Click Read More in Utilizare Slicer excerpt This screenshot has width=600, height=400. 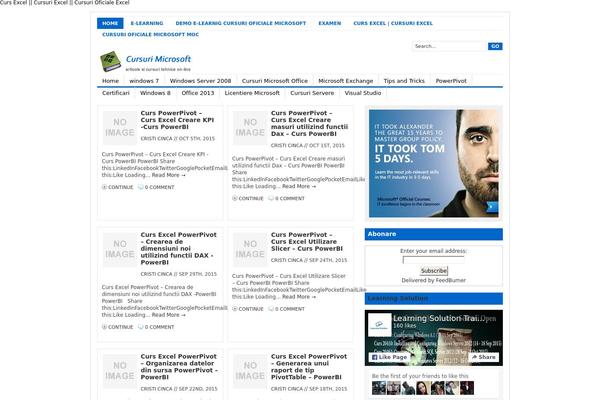point(299,297)
